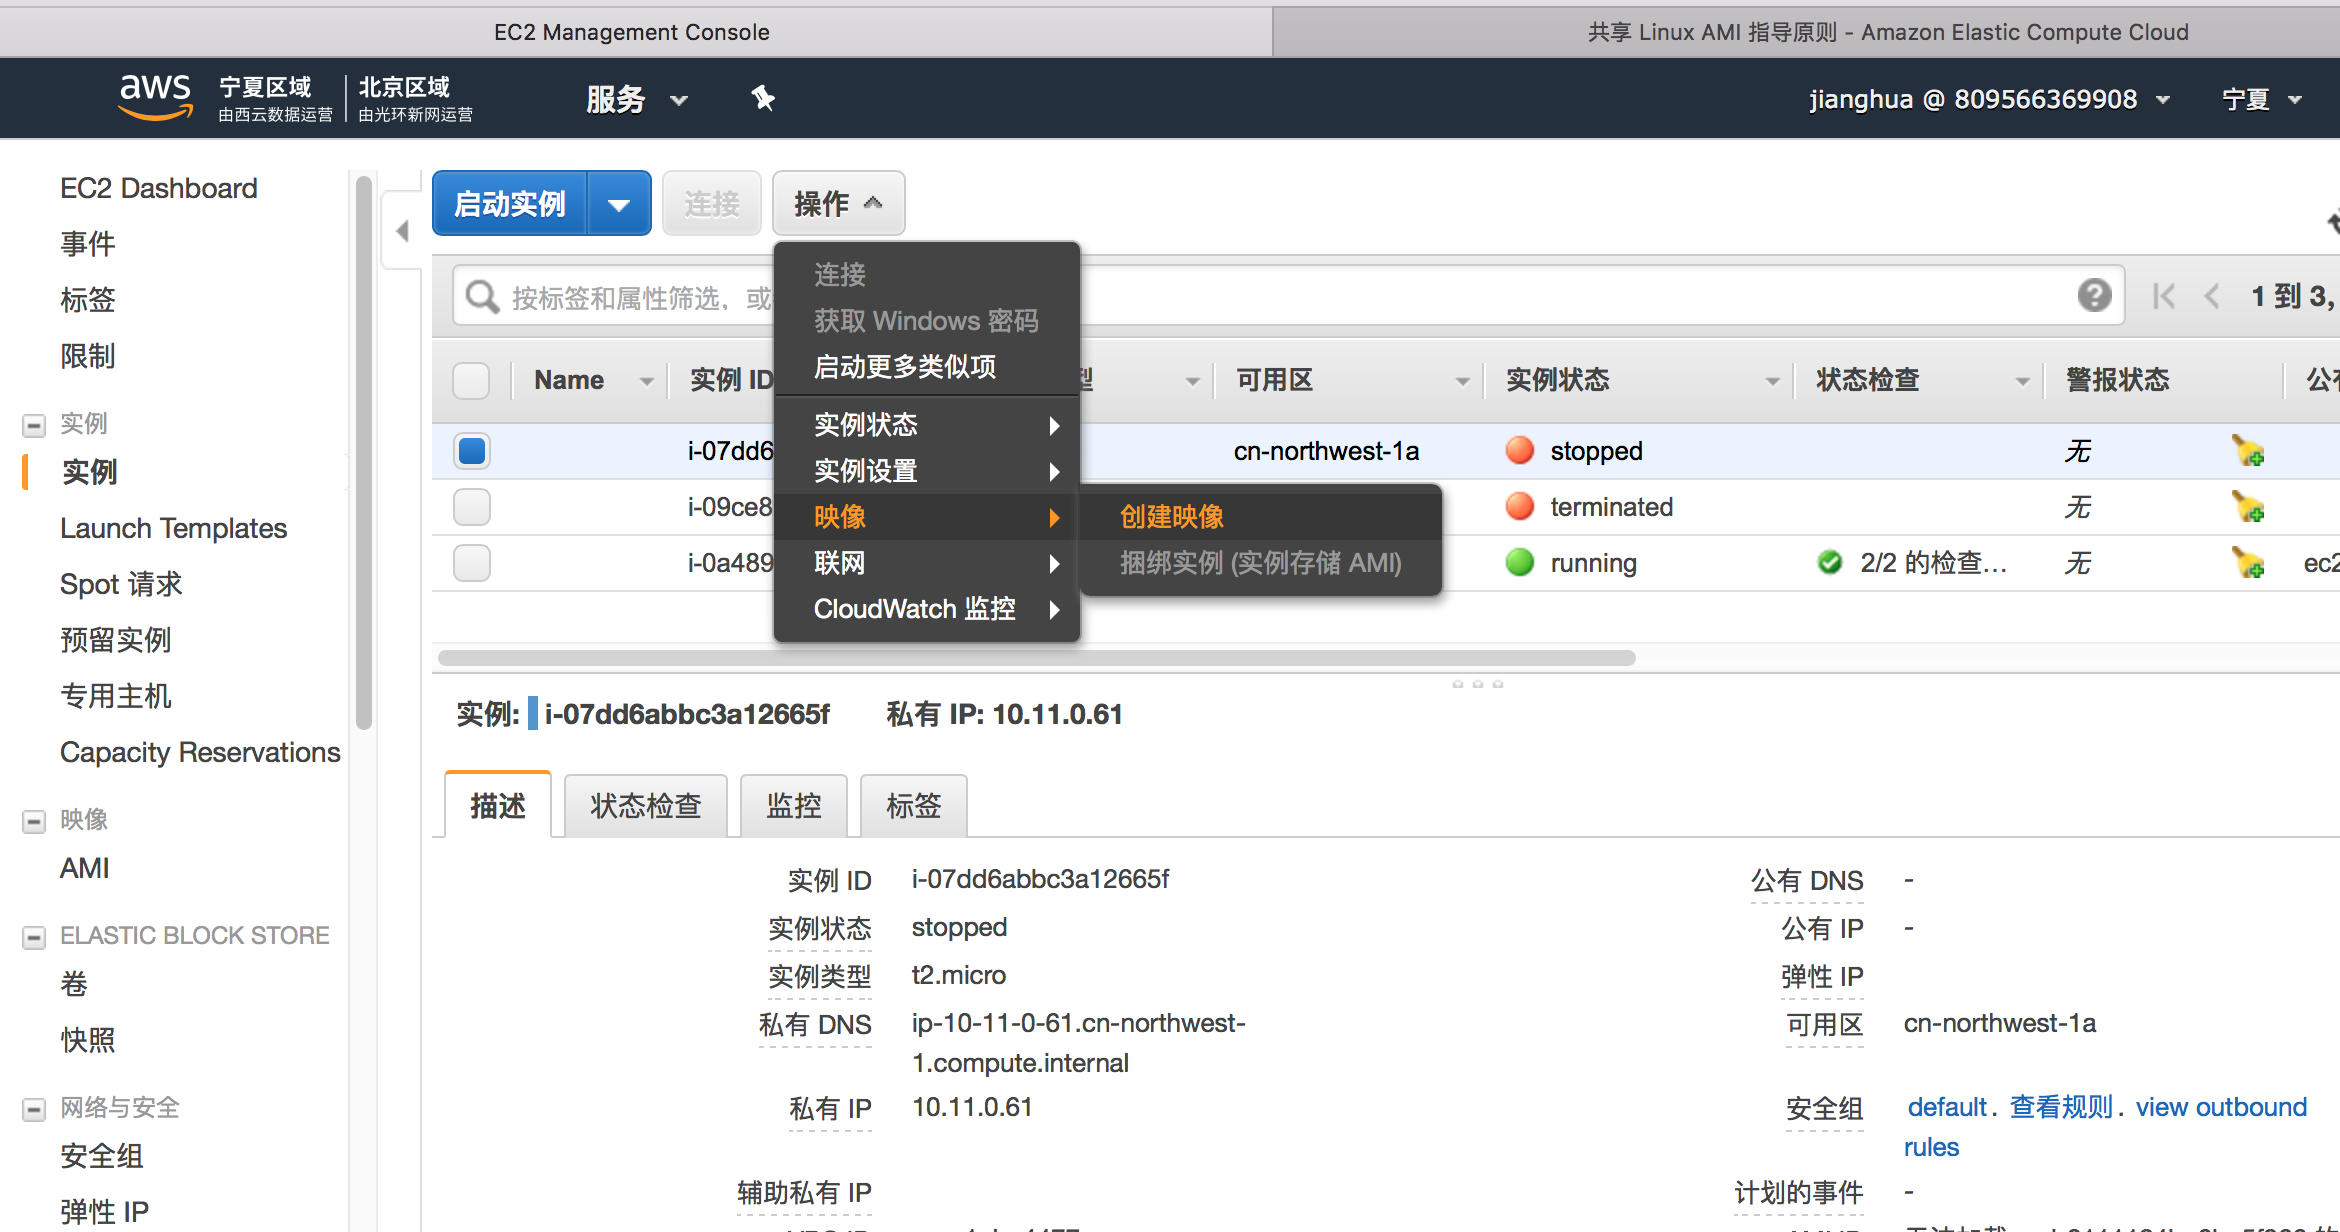Click the tag and attribute filter field
The width and height of the screenshot is (2340, 1232).
point(1288,296)
